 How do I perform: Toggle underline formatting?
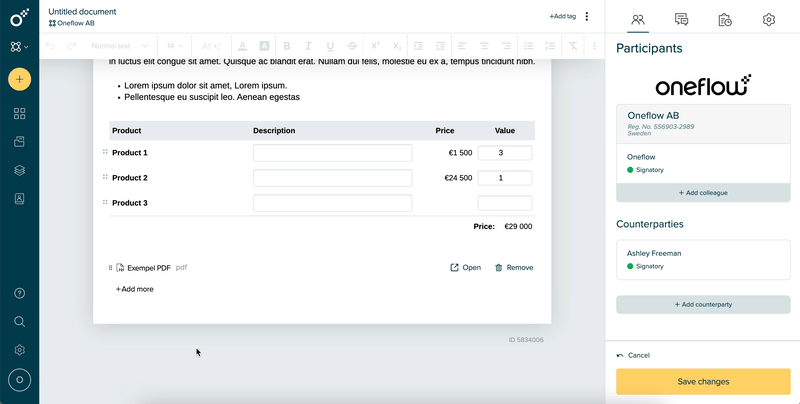point(330,46)
